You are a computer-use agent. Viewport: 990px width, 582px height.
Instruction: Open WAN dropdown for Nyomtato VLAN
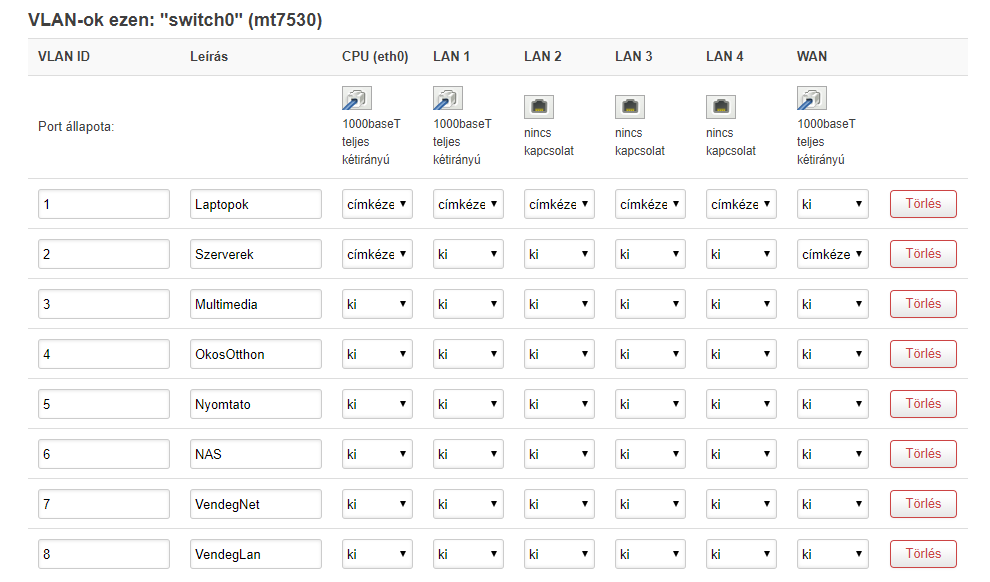[x=832, y=404]
